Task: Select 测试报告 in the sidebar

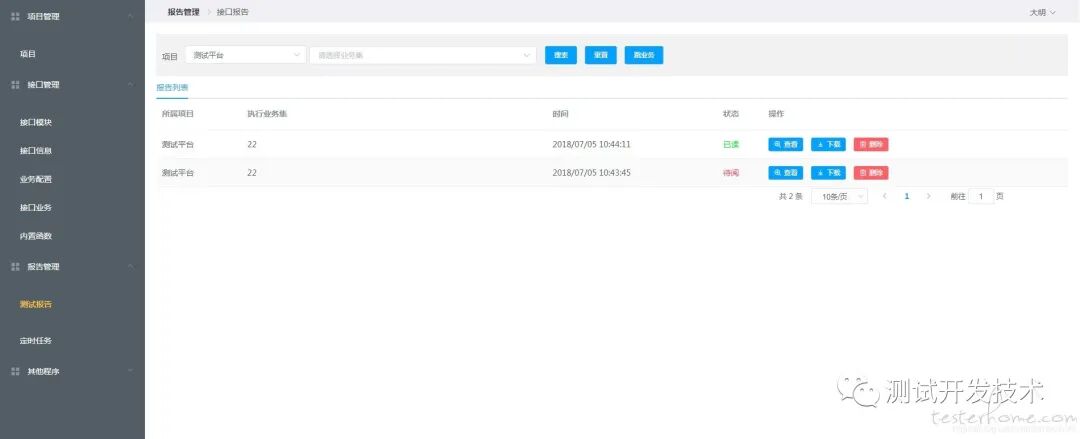Action: [36, 304]
